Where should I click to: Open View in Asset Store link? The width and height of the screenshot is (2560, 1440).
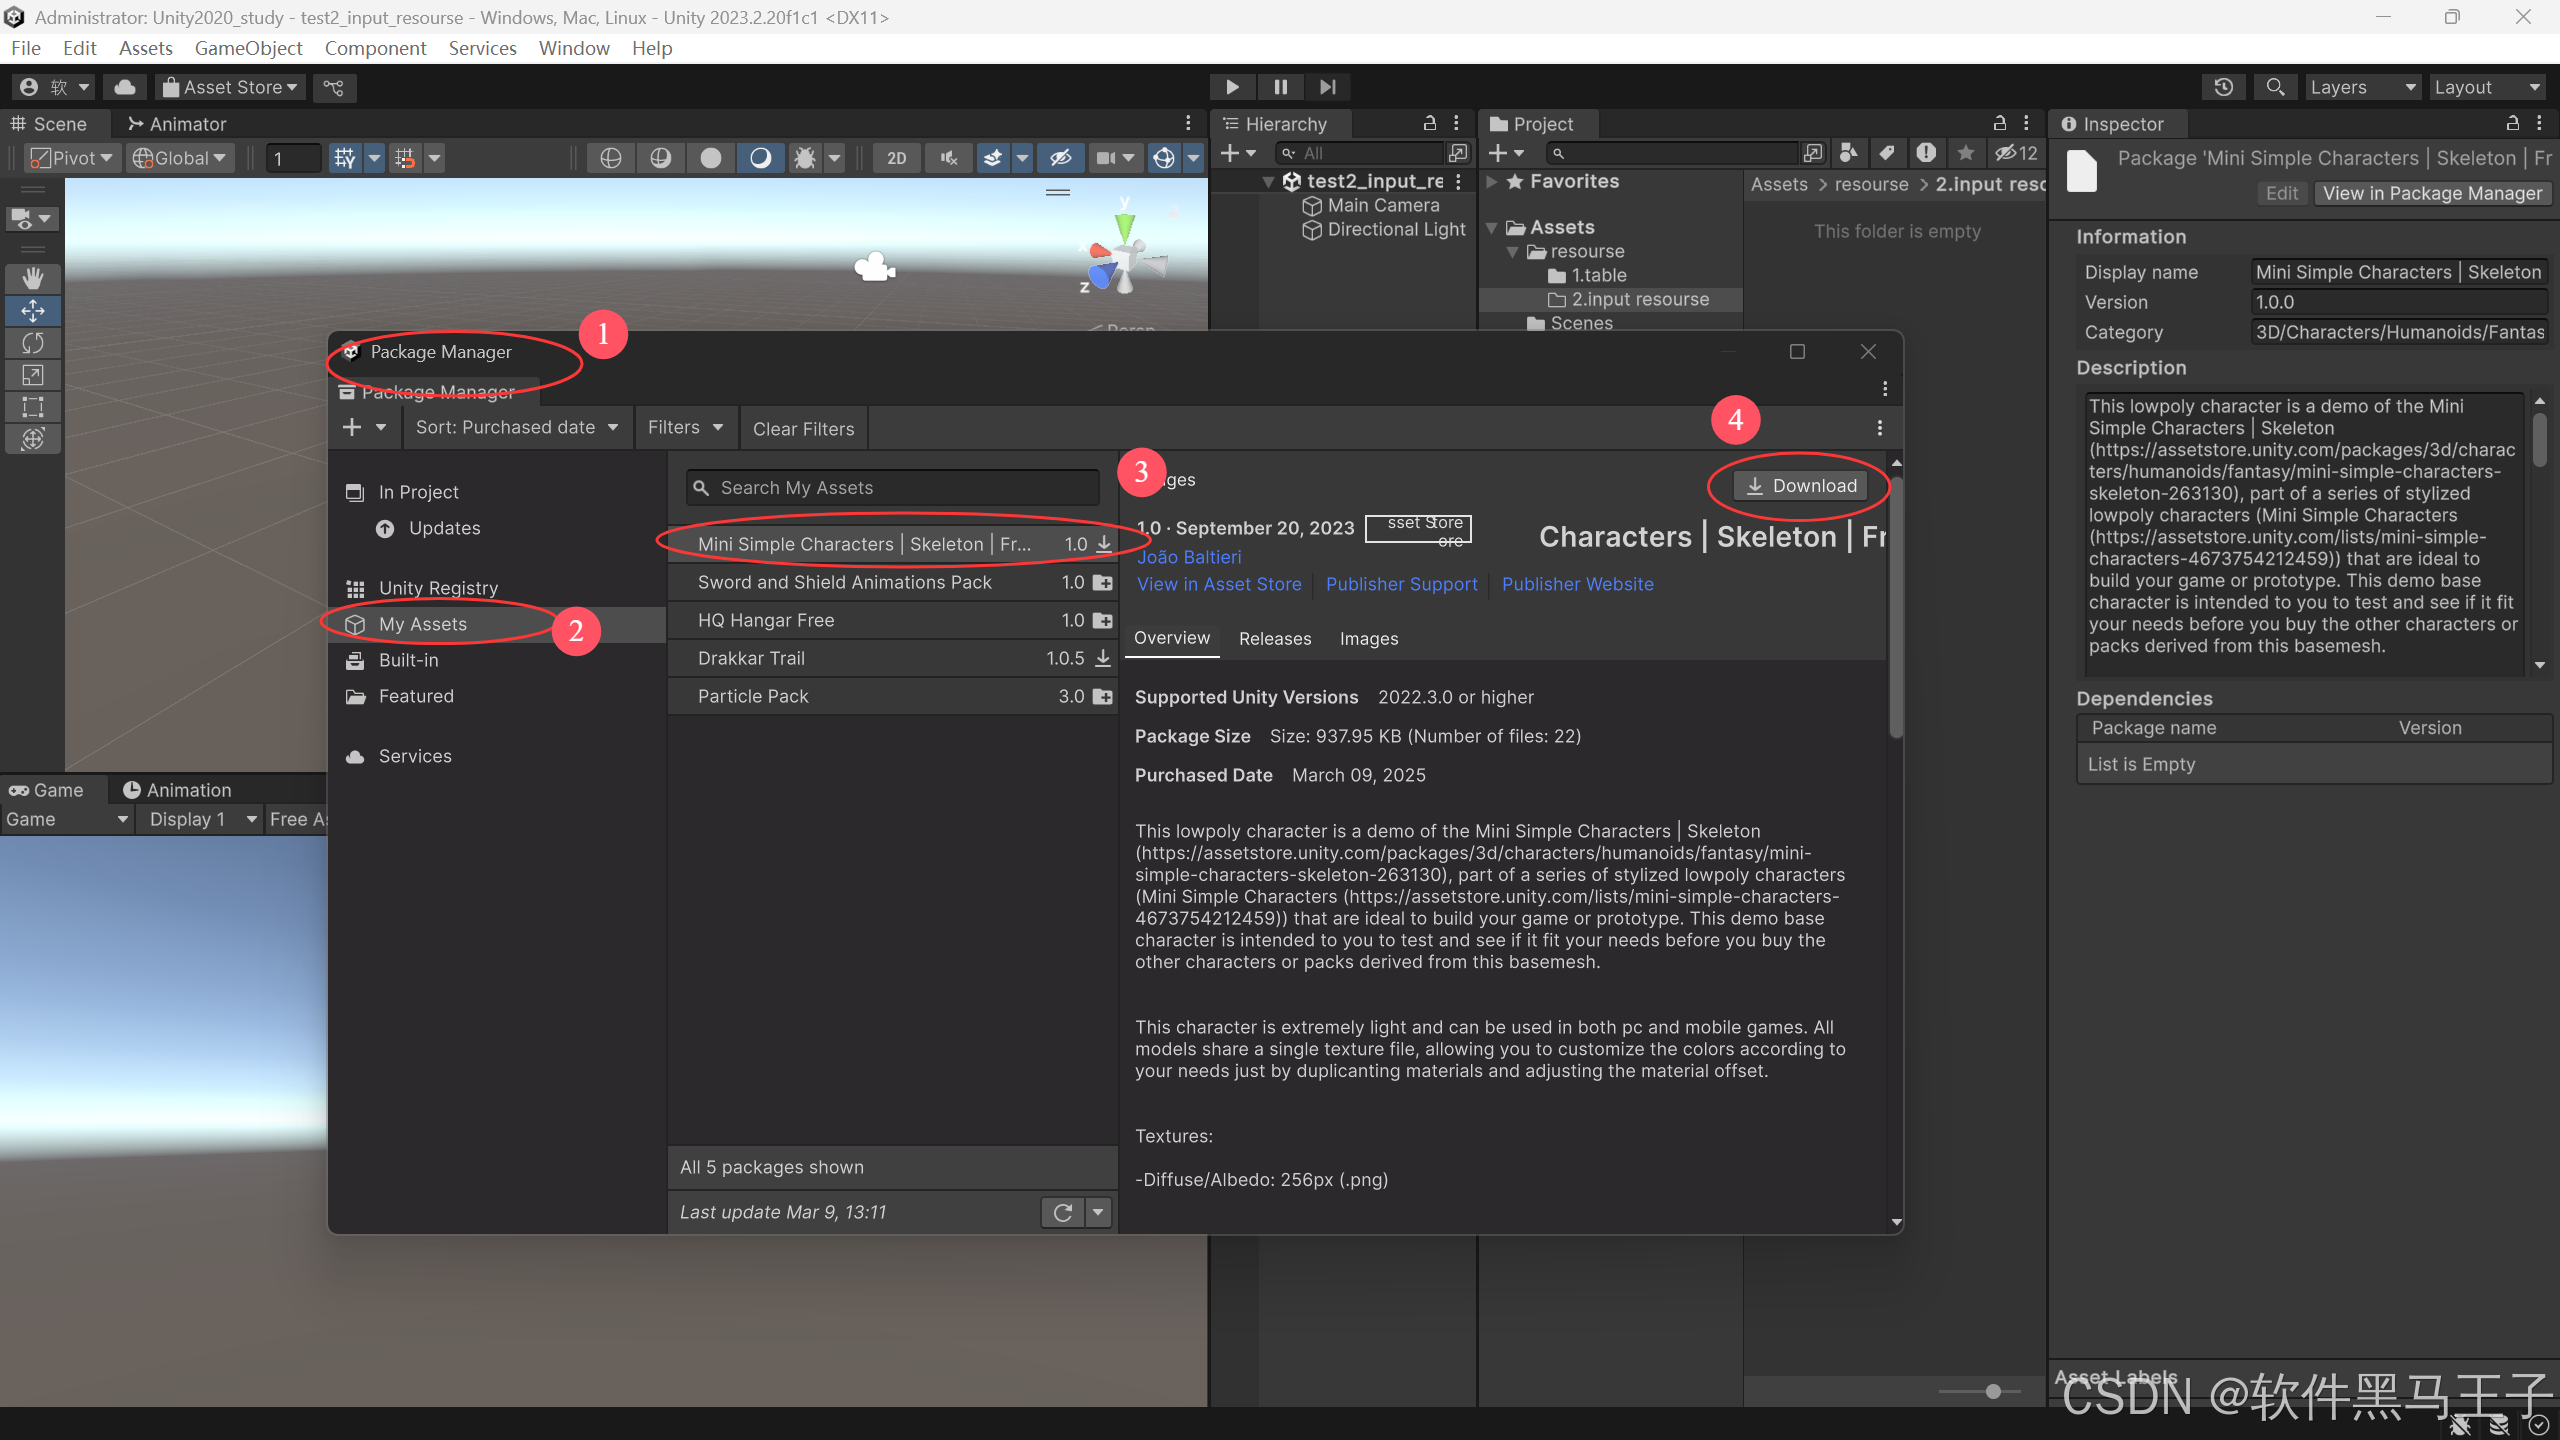pos(1219,584)
